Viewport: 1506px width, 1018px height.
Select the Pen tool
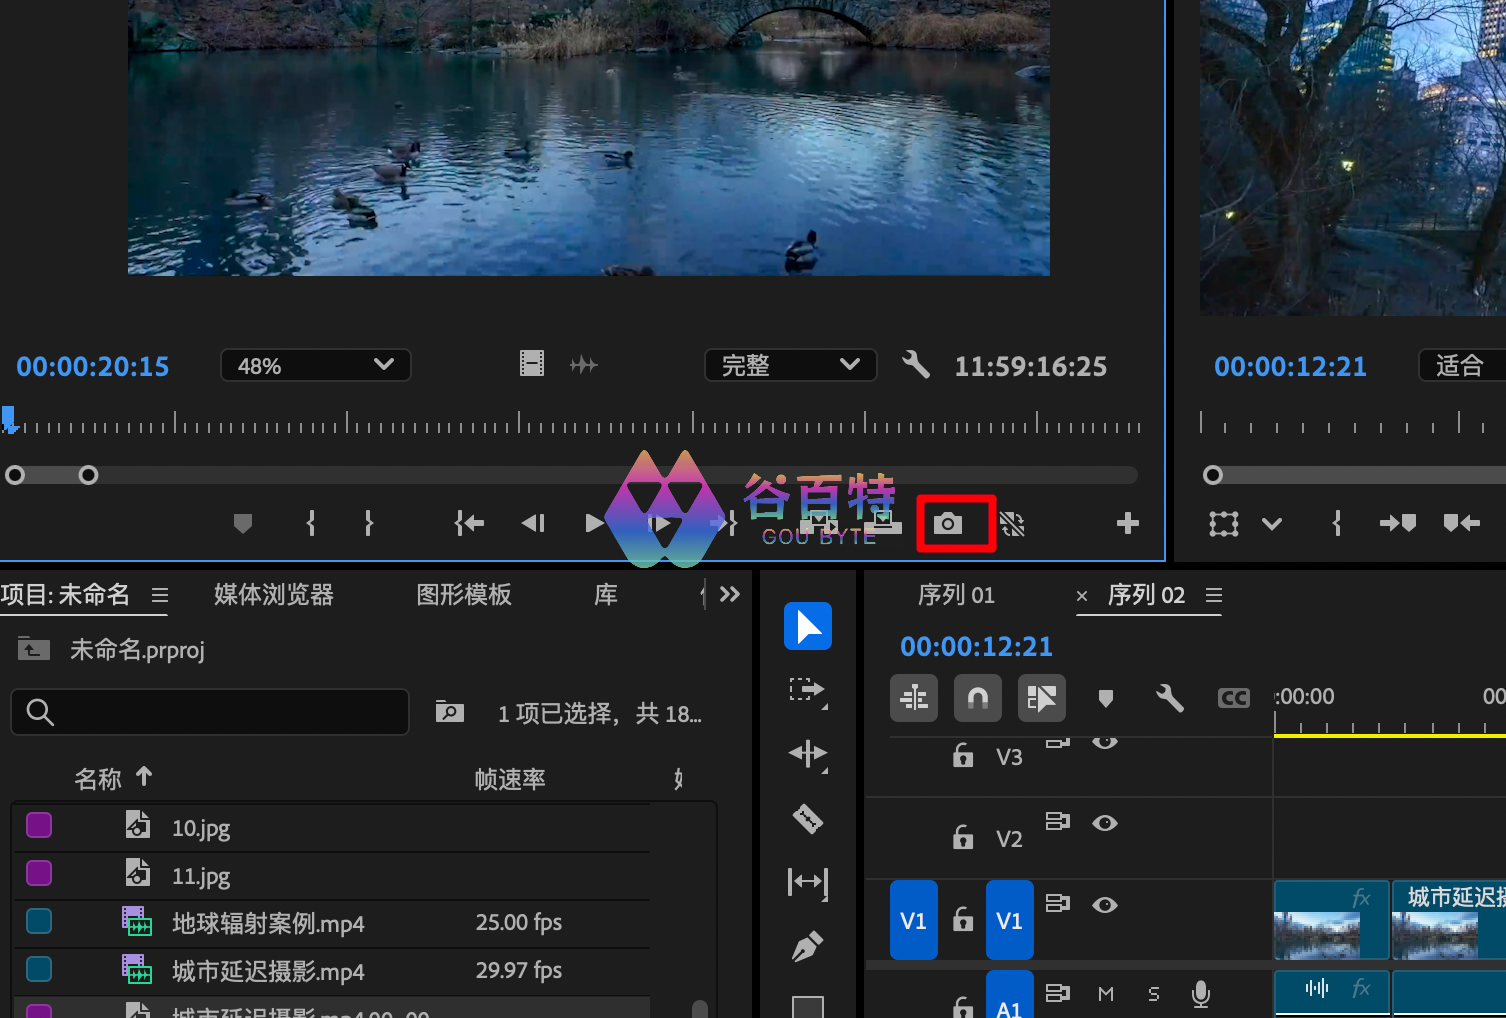(807, 946)
